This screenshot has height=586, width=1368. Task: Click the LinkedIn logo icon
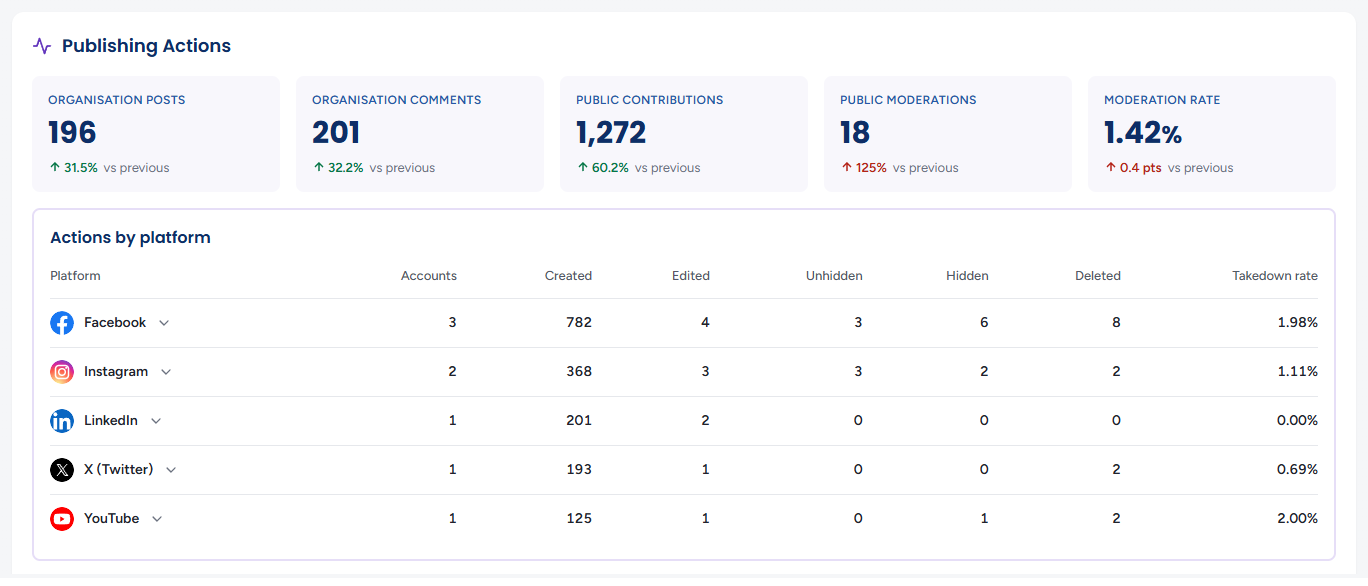pyautogui.click(x=62, y=421)
